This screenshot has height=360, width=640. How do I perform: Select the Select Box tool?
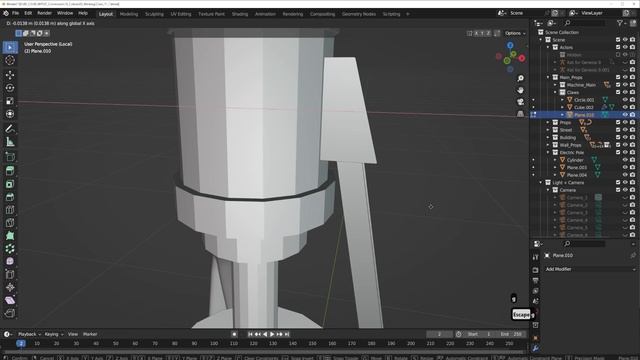[x=10, y=47]
